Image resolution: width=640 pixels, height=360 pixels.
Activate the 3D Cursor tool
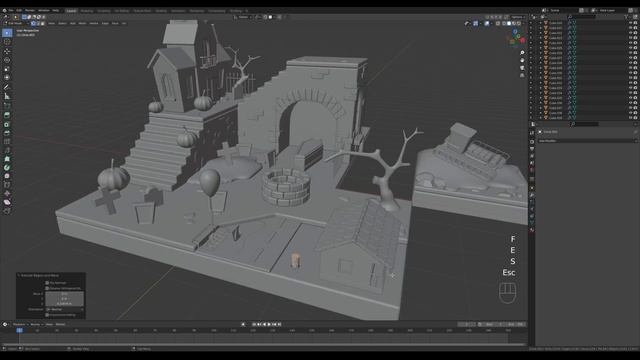(7, 42)
